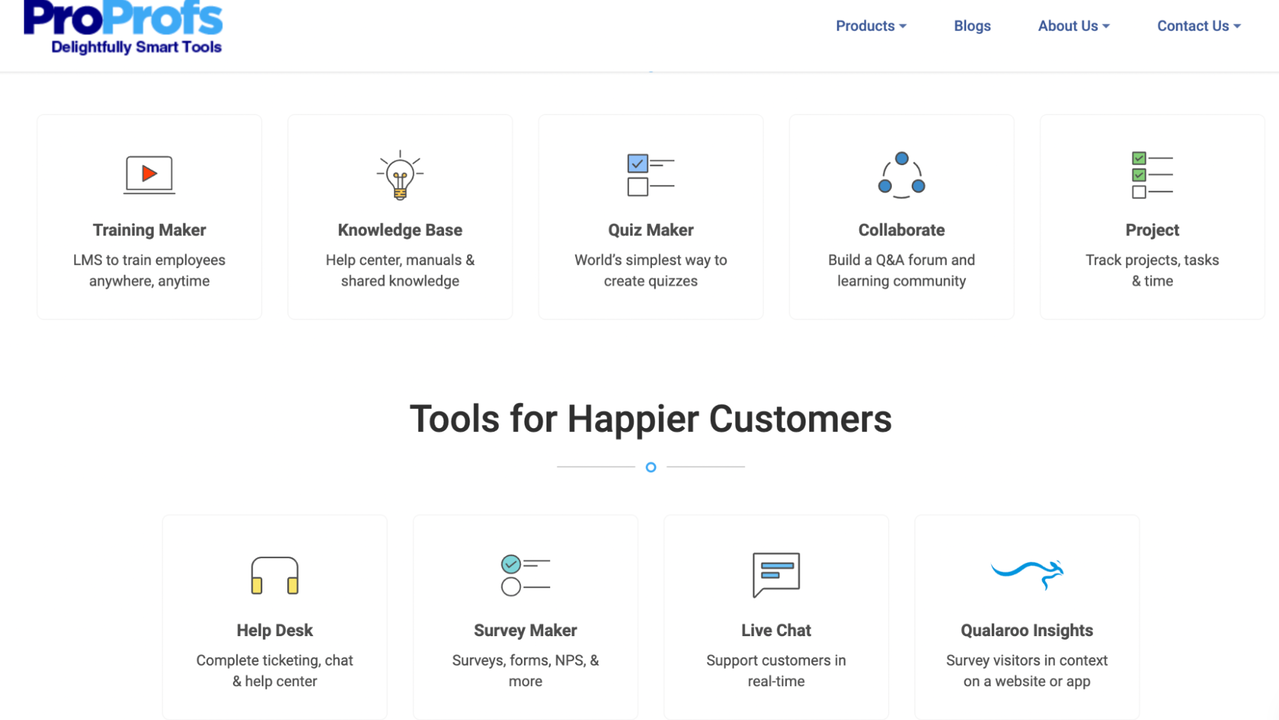Click the Live Chat speech bubble icon
Screen dimensions: 1279x720
pyautogui.click(x=776, y=575)
